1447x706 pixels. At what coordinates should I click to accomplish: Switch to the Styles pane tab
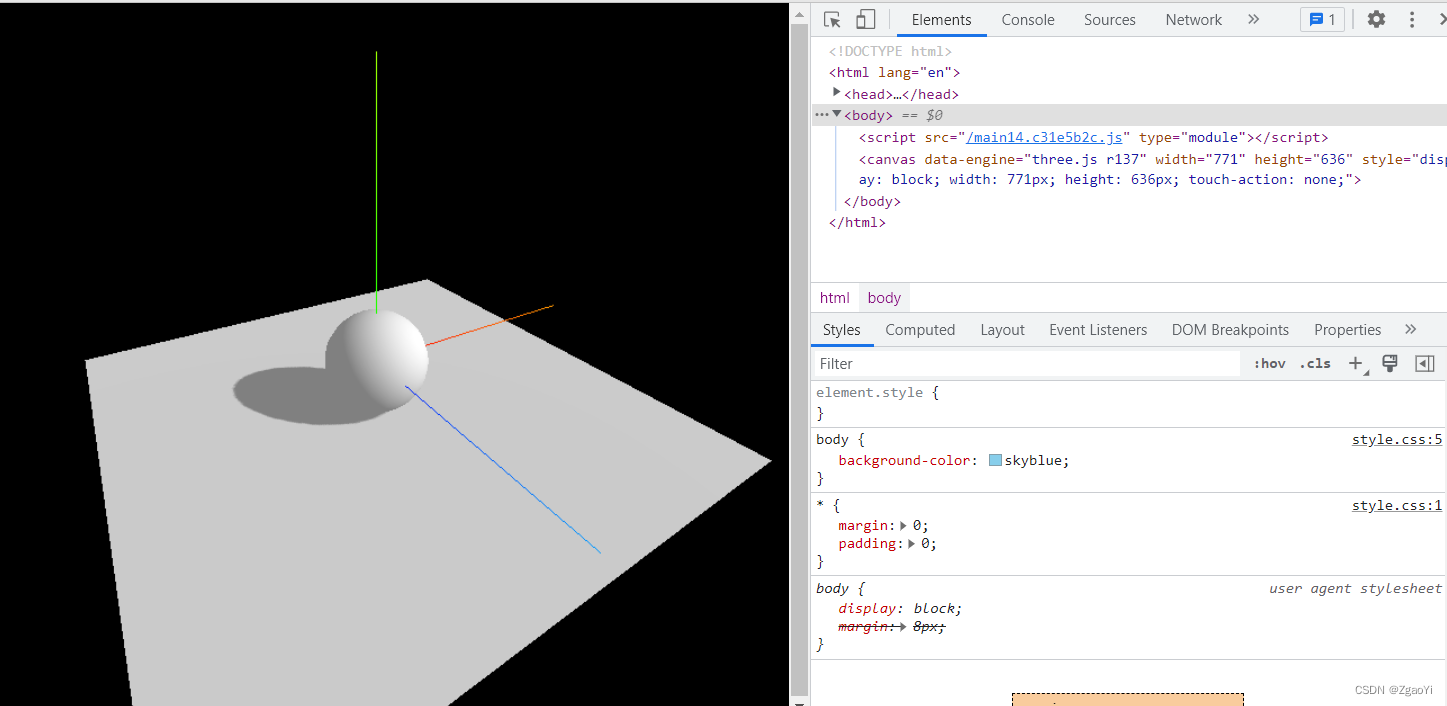(841, 330)
